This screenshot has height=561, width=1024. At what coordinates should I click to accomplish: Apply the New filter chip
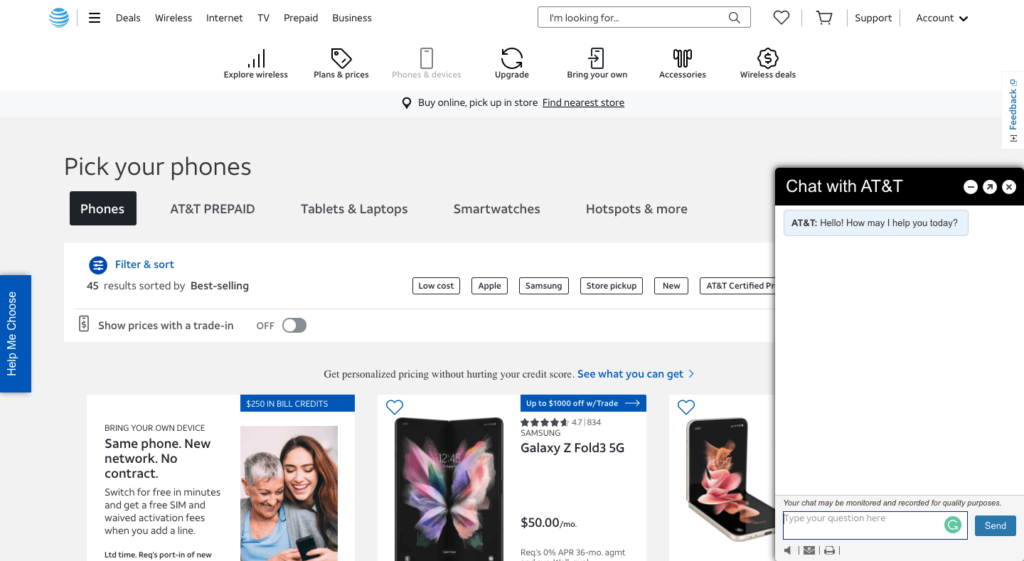671,285
